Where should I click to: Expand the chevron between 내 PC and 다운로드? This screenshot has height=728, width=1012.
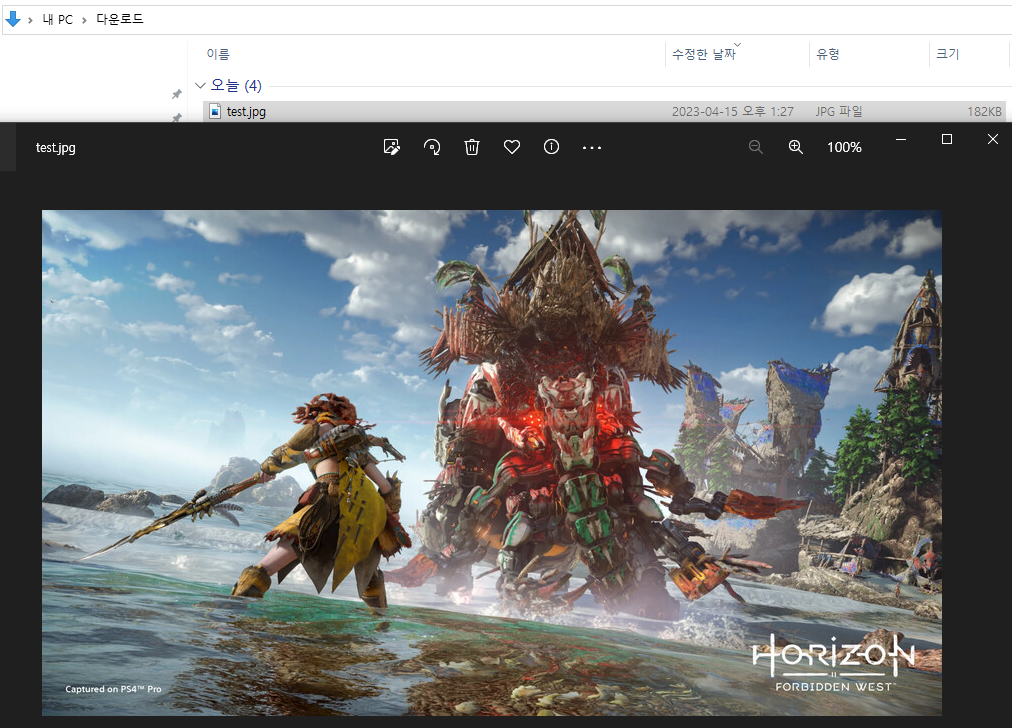tap(85, 20)
